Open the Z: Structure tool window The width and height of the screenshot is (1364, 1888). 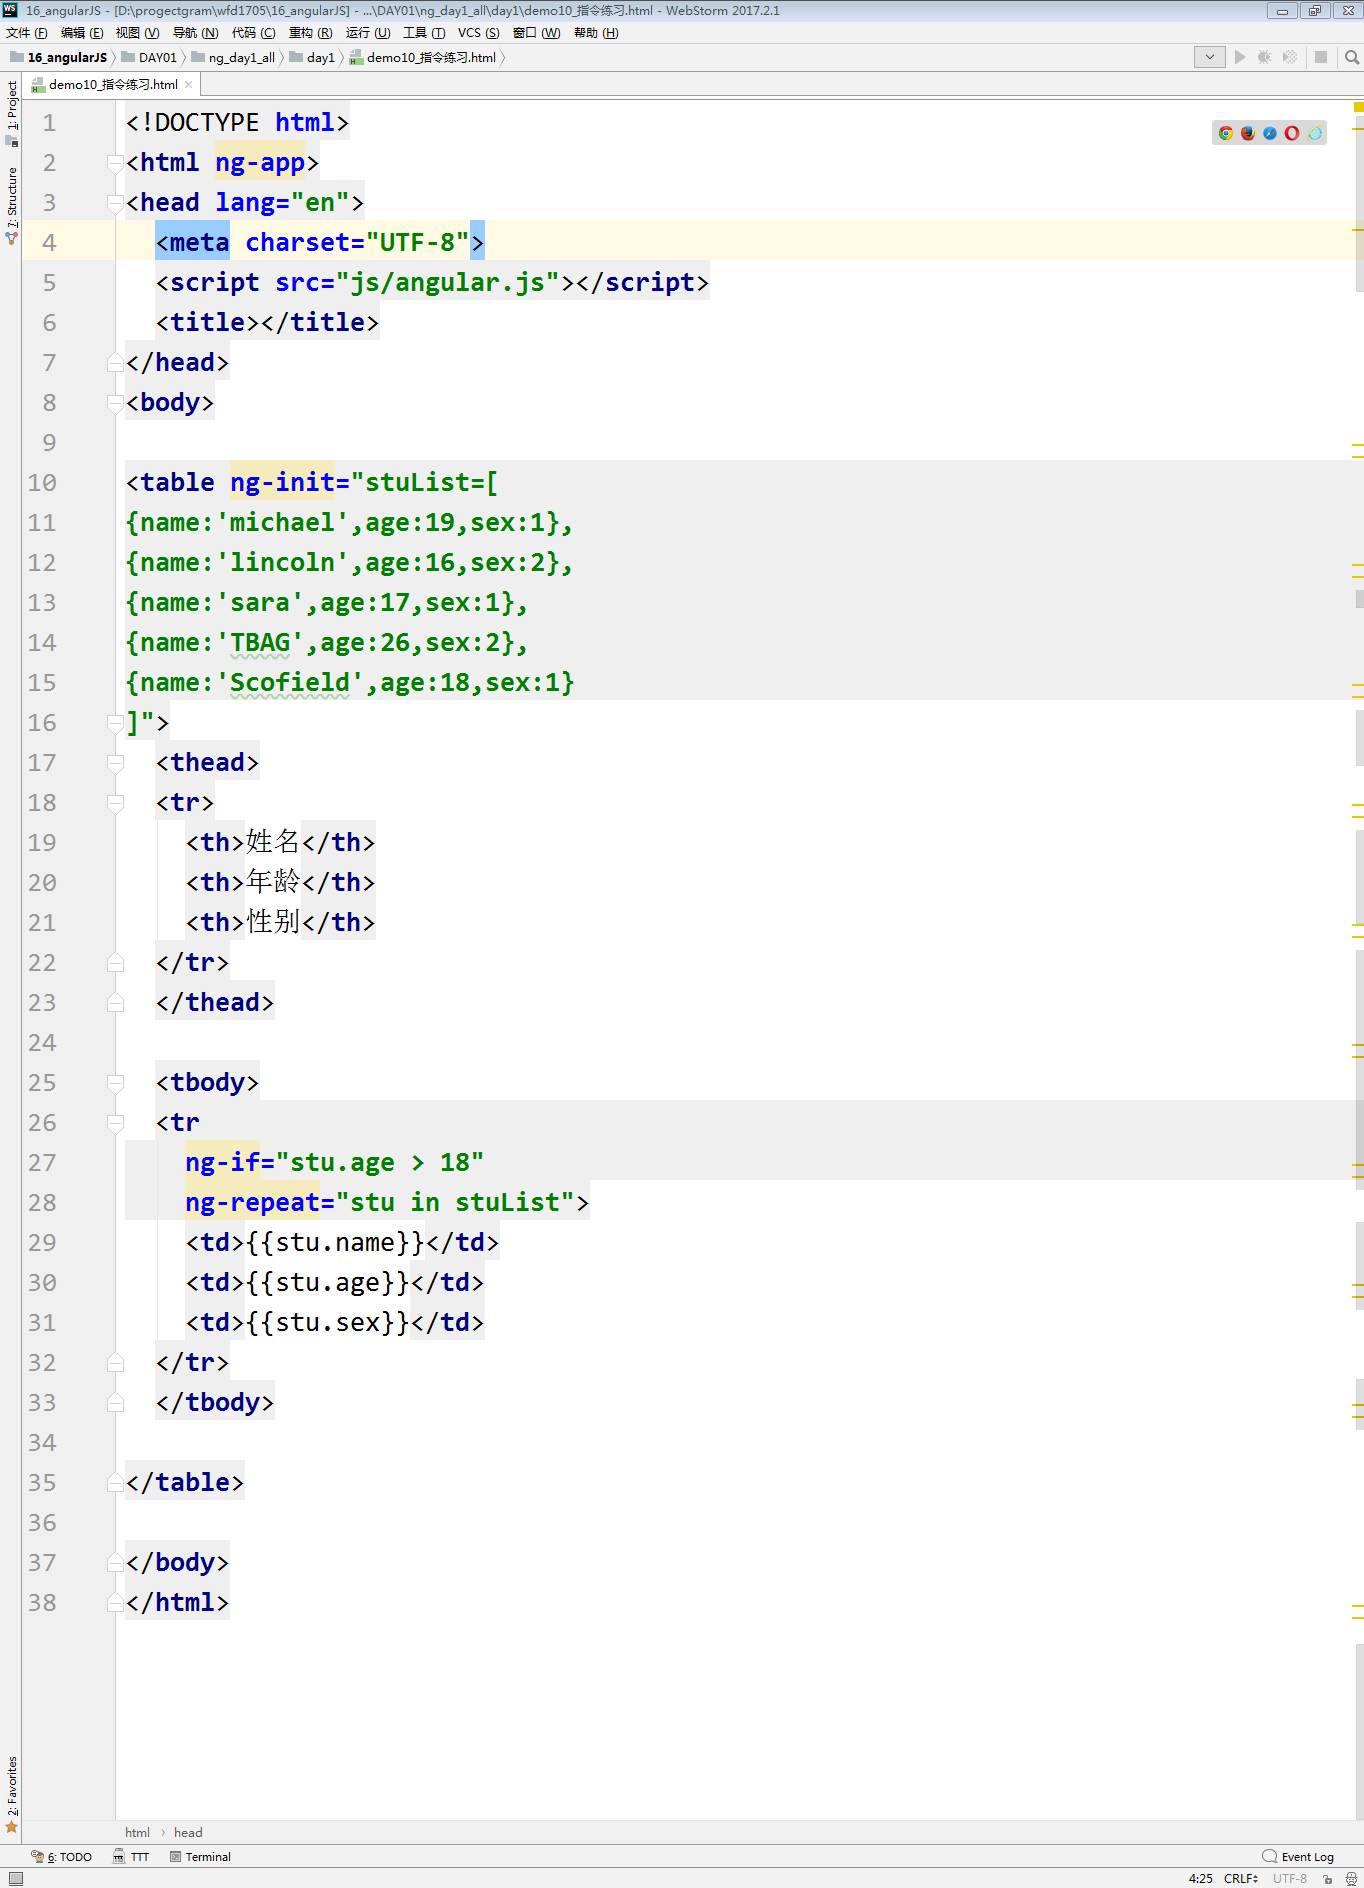(x=12, y=206)
